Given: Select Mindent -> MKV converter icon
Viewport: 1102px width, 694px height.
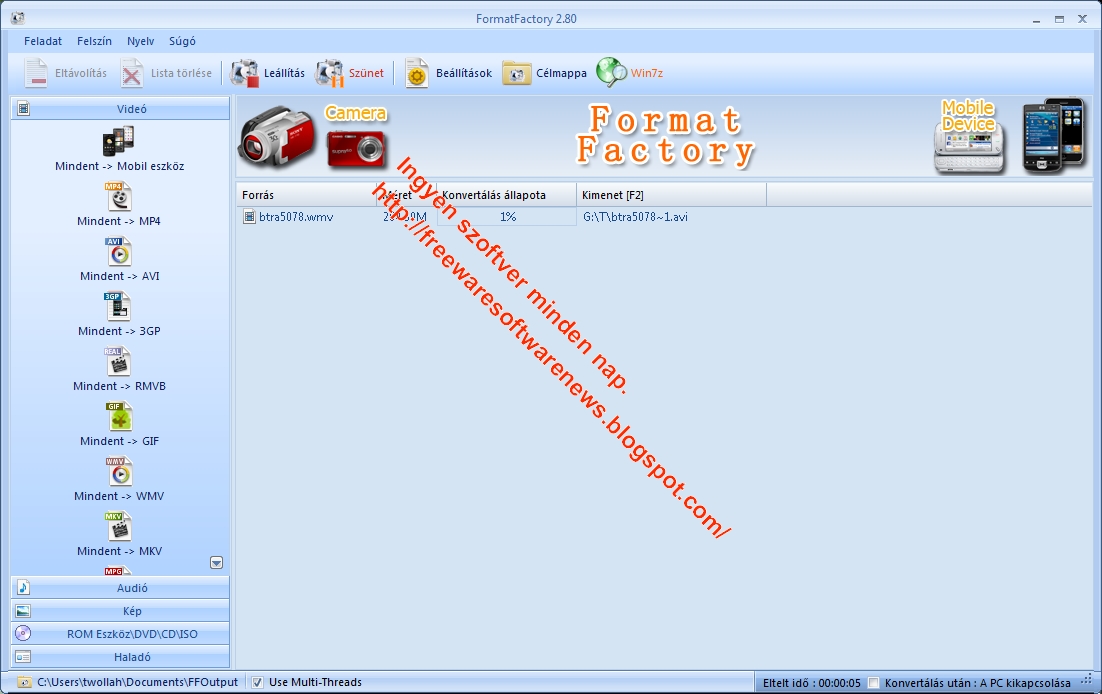Looking at the screenshot, I should point(117,527).
